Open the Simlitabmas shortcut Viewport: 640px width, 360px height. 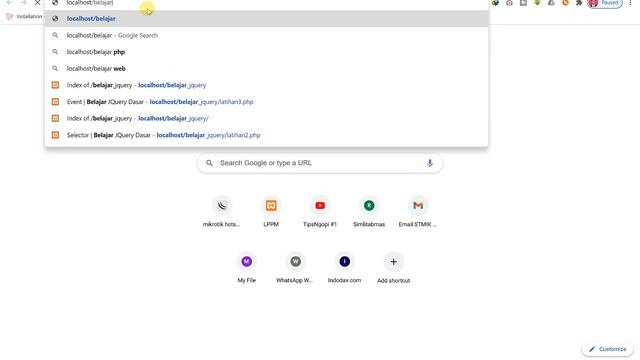pyautogui.click(x=369, y=212)
